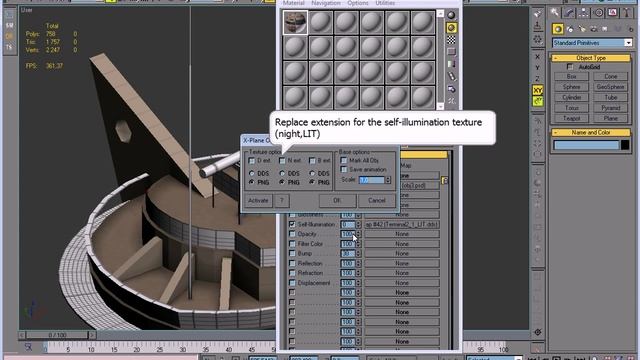640x360 pixels.
Task: Toggle the XY plane constraint button
Action: (538, 90)
